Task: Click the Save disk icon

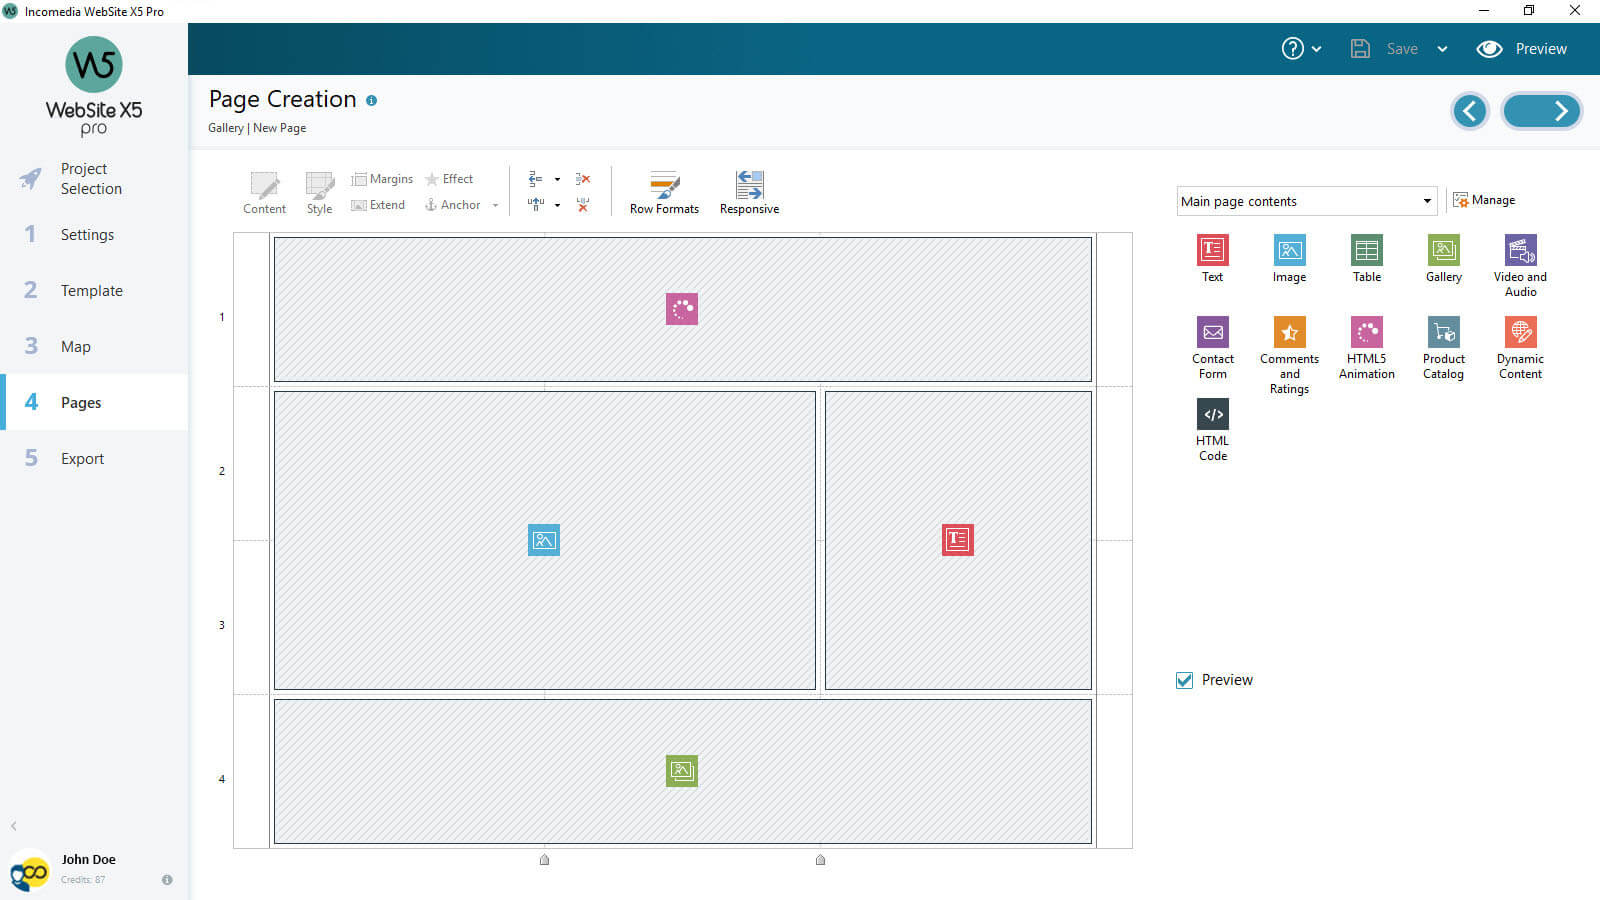Action: 1360,48
